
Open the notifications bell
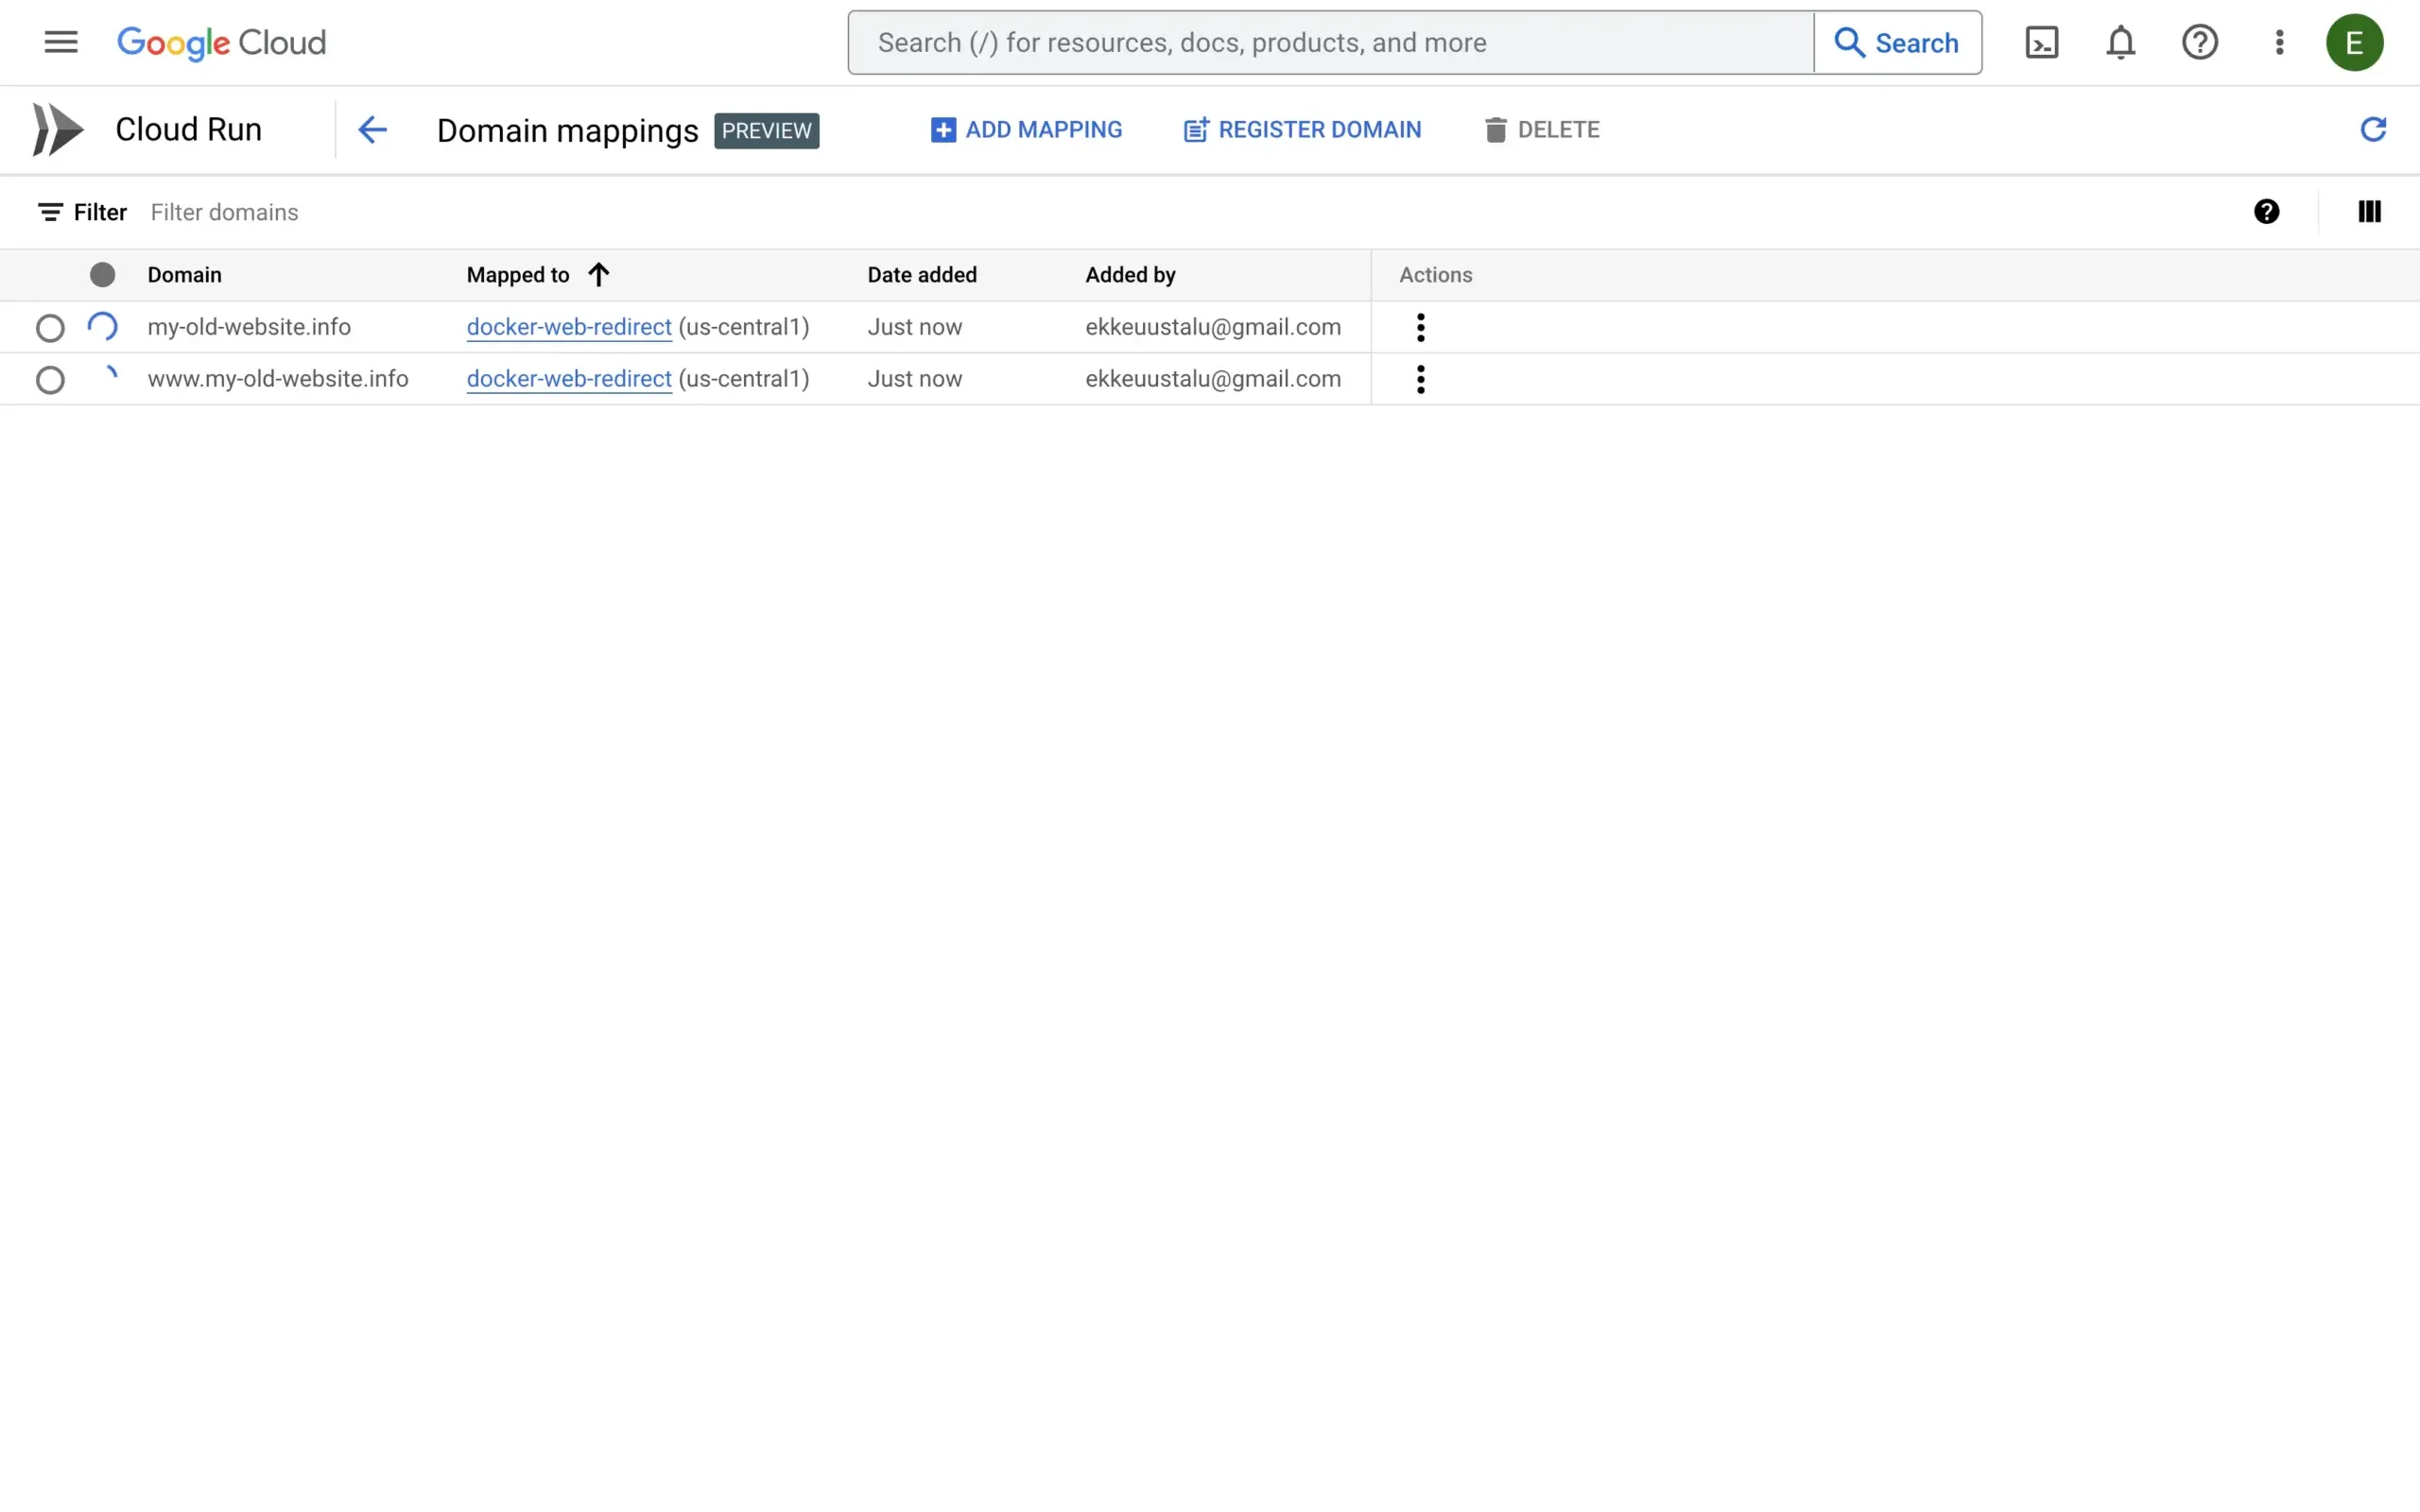click(x=2120, y=42)
